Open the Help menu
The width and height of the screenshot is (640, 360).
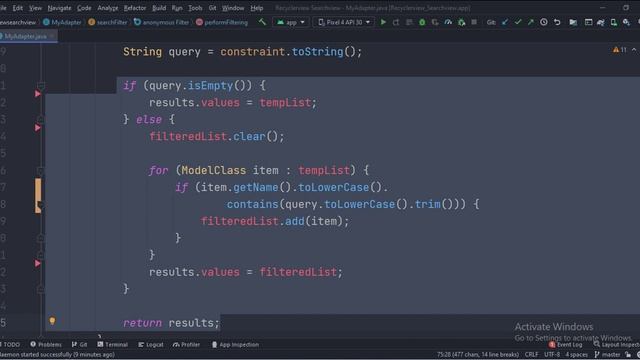256,8
